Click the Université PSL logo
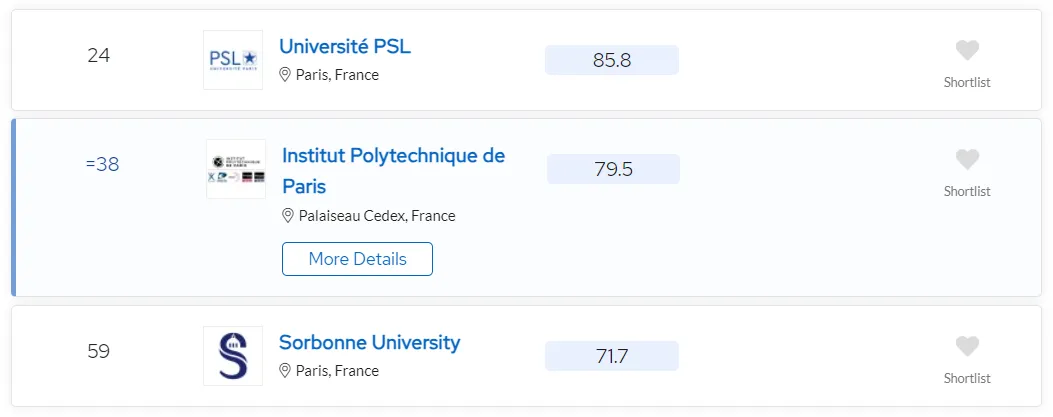The width and height of the screenshot is (1053, 417). [x=233, y=60]
